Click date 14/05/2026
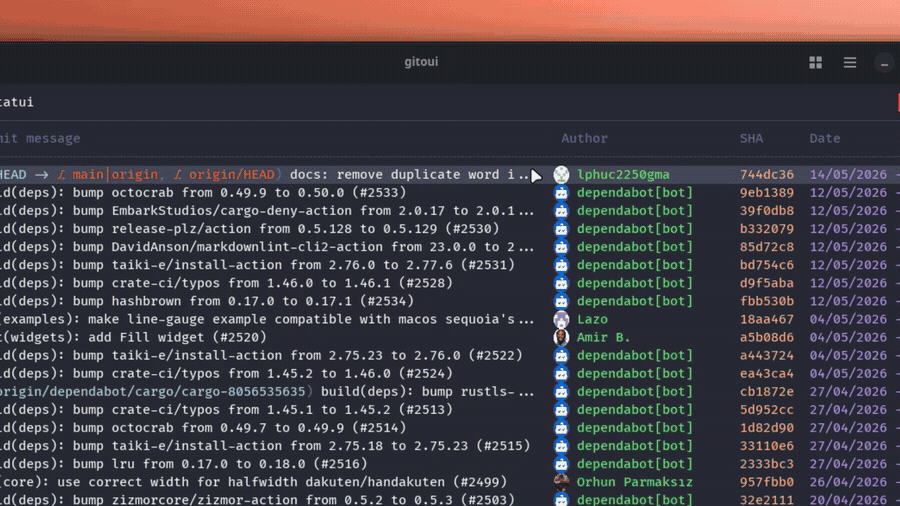Image resolution: width=900 pixels, height=506 pixels. coord(848,174)
